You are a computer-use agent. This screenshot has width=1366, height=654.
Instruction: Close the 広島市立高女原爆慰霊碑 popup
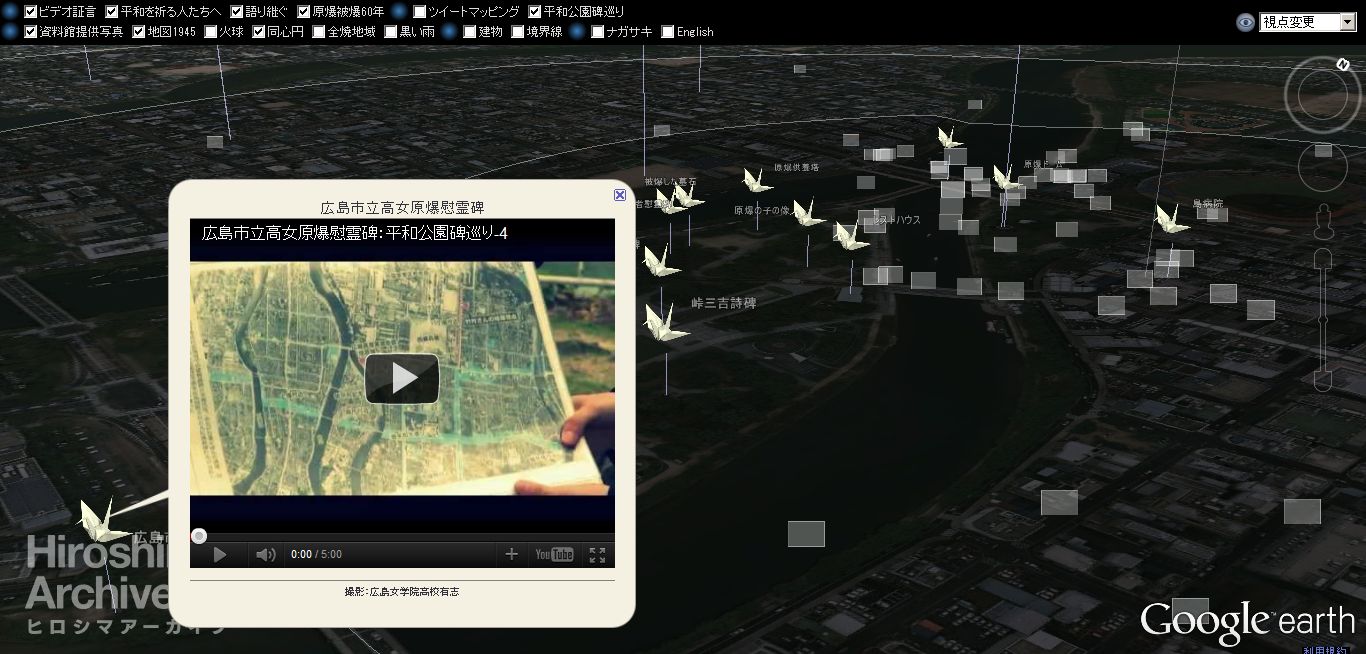620,195
